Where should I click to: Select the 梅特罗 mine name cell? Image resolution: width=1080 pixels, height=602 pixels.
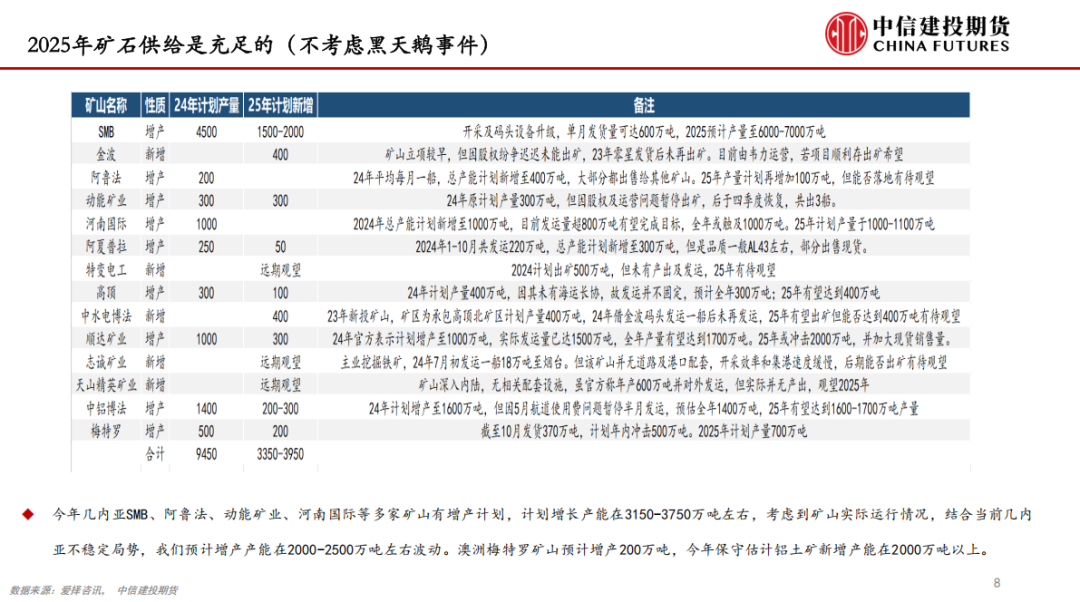point(106,431)
